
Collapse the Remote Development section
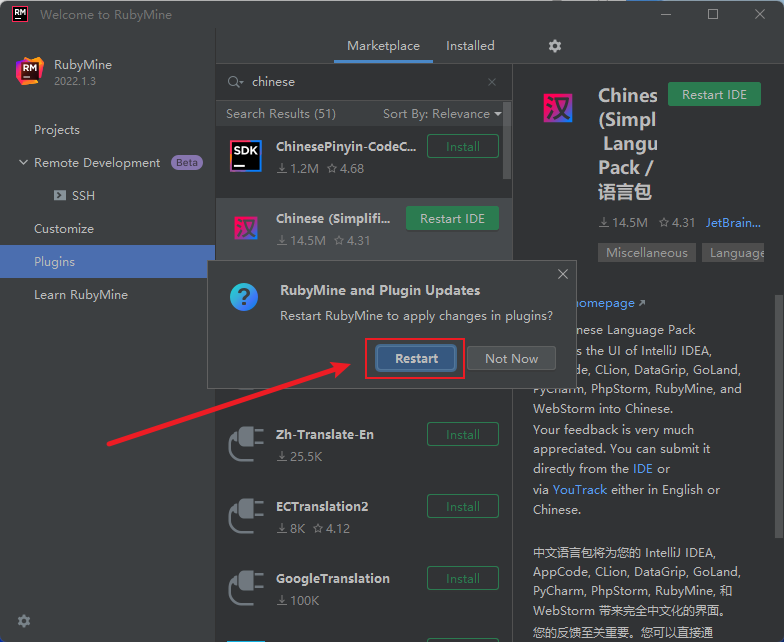[23, 162]
